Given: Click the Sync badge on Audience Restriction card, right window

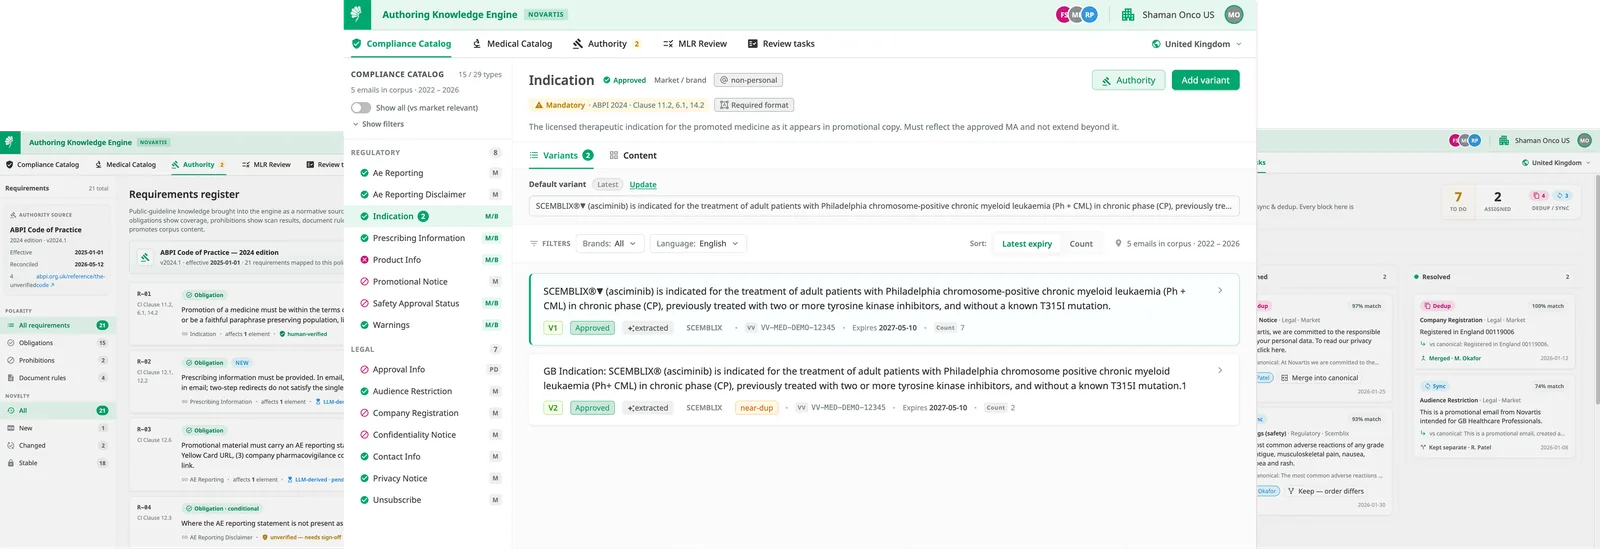Looking at the screenshot, I should 1435,386.
